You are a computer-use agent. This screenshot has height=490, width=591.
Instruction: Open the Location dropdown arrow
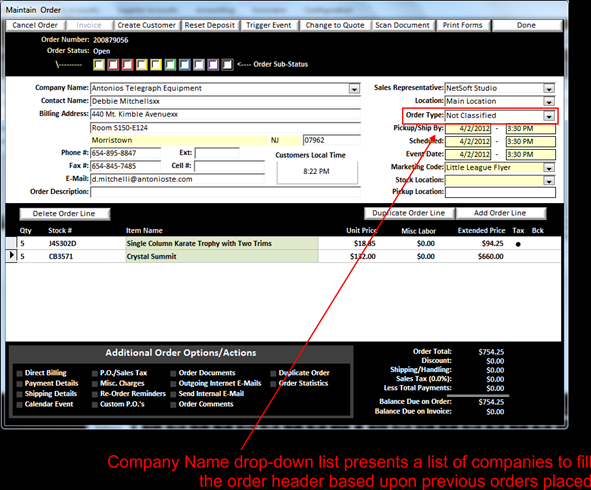[x=549, y=101]
